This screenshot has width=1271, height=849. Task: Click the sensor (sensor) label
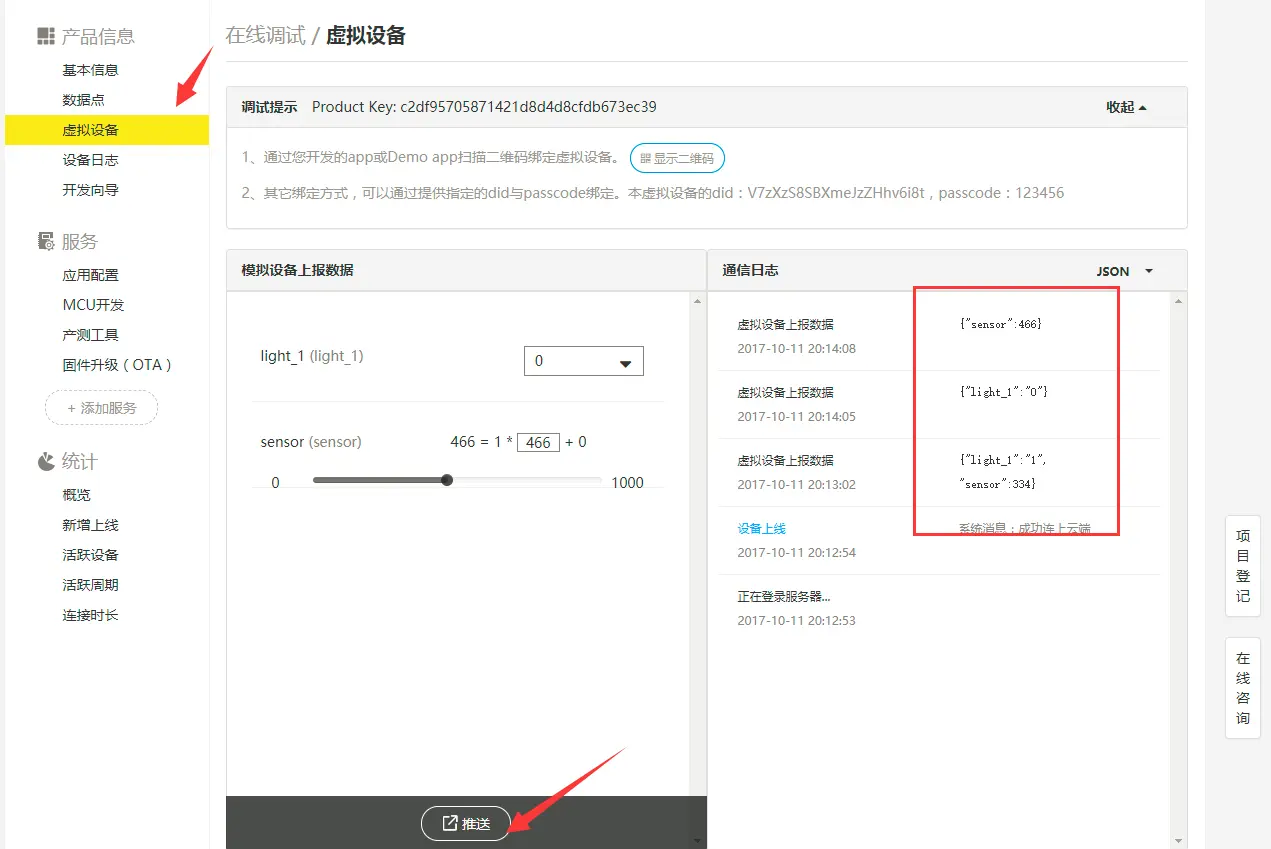pyautogui.click(x=311, y=442)
